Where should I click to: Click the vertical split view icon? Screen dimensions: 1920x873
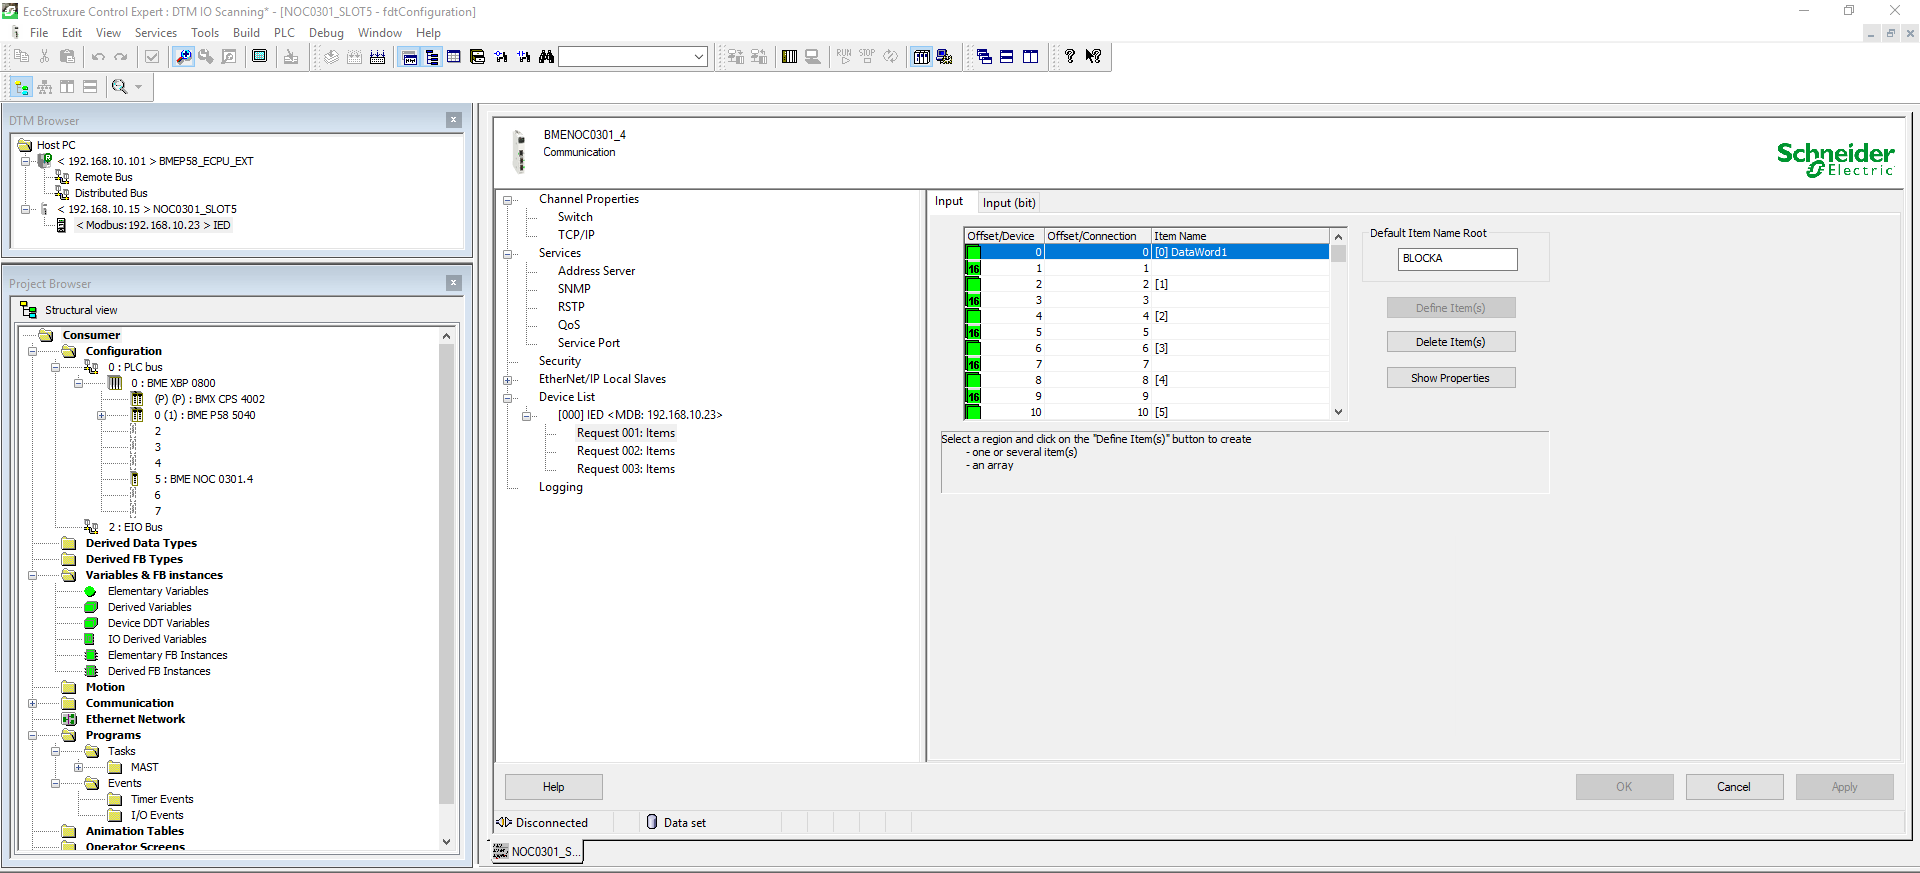[x=67, y=87]
